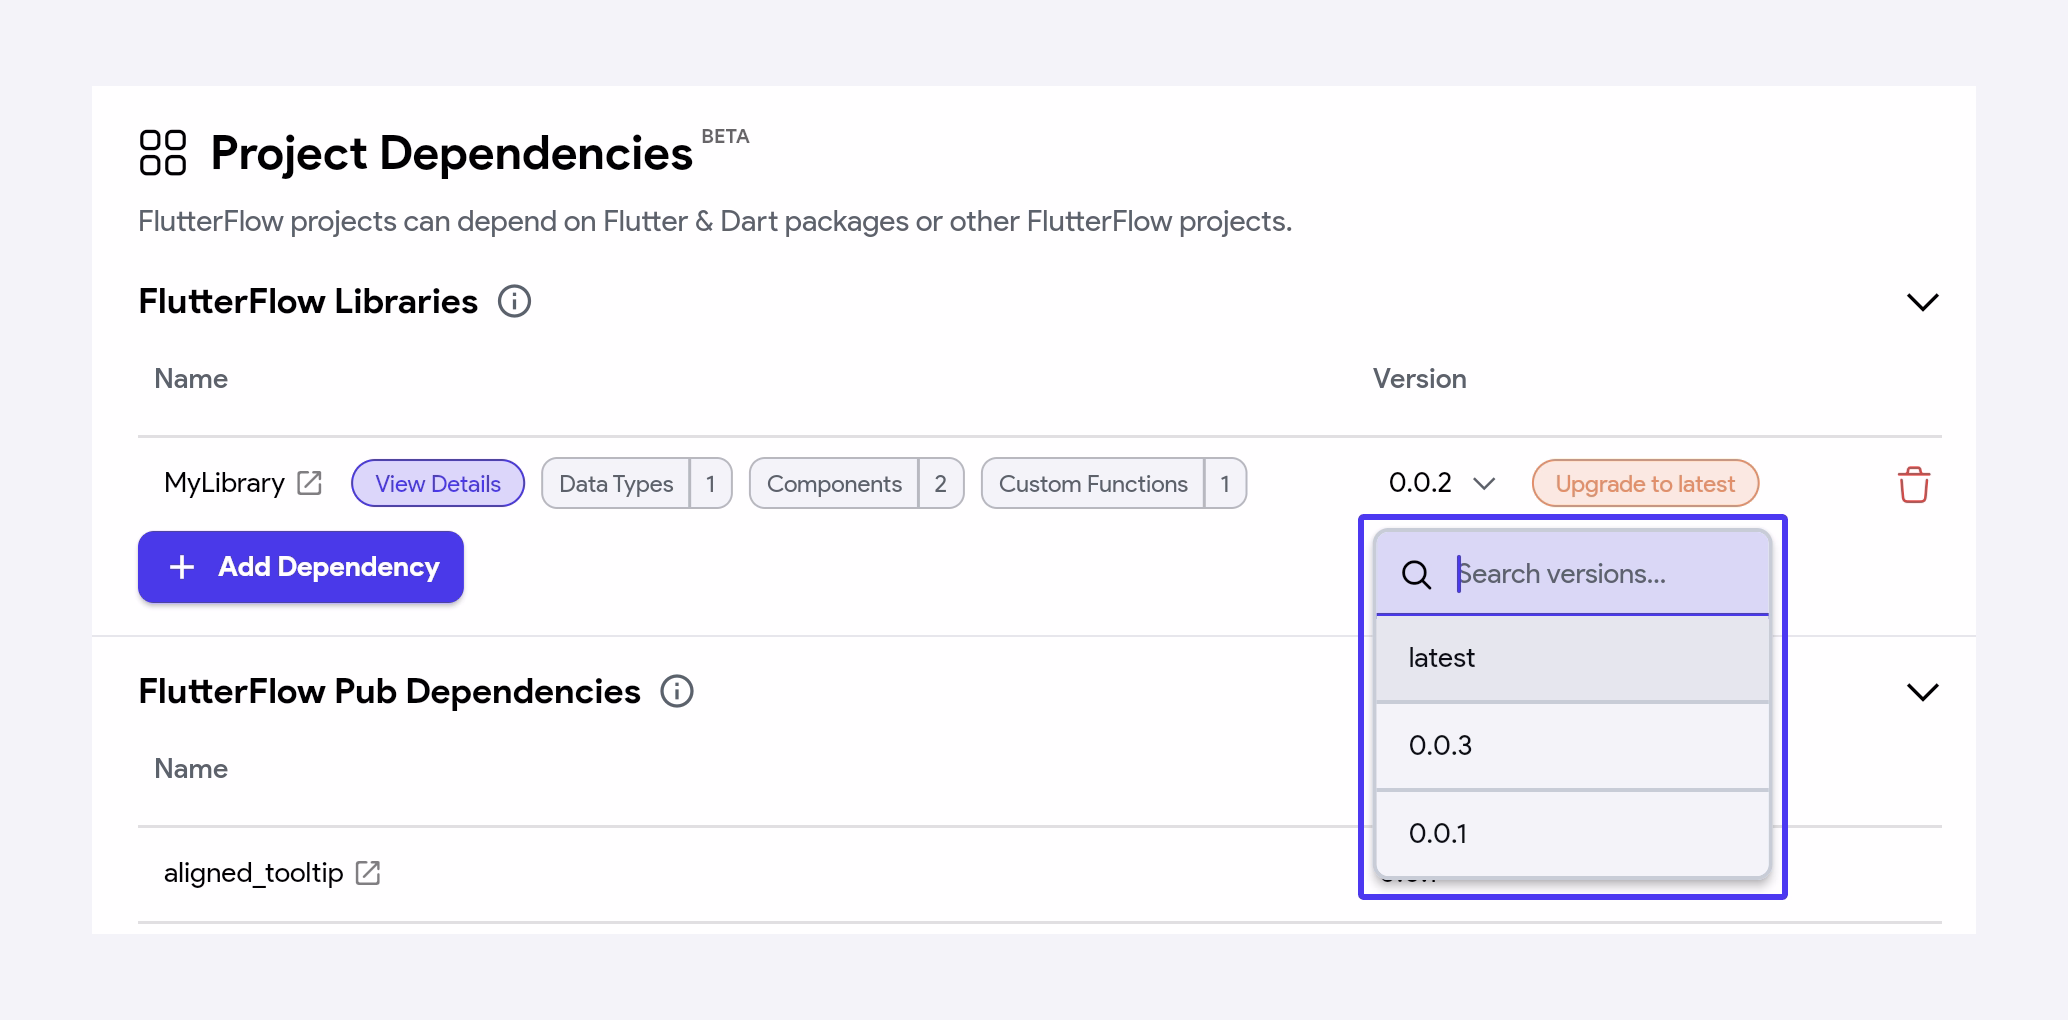This screenshot has height=1020, width=2068.
Task: Choose version 0.0.3 from the list
Action: [1573, 746]
